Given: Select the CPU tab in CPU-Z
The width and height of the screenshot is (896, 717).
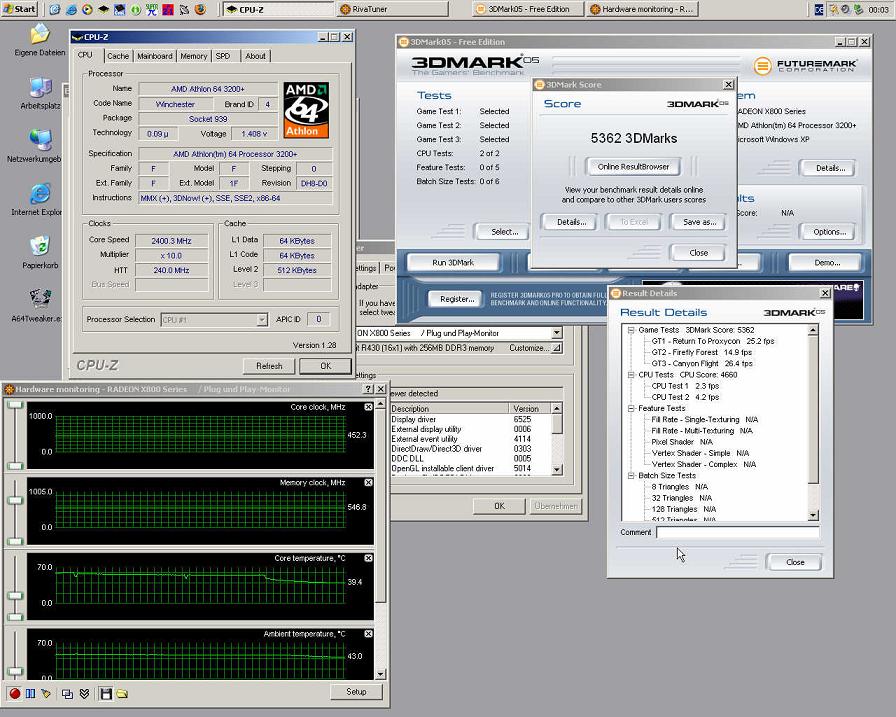Looking at the screenshot, I should point(85,55).
